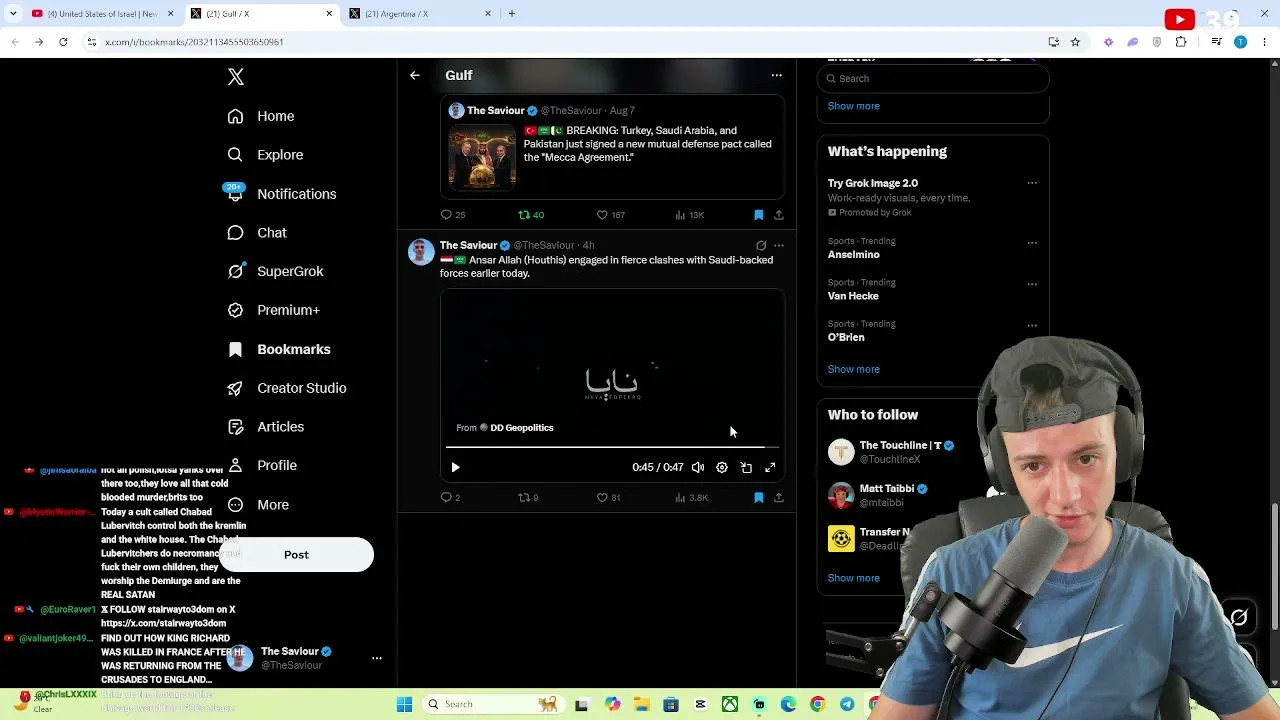The width and height of the screenshot is (1280, 720).
Task: Open Notifications in the sidebar
Action: pos(281,194)
